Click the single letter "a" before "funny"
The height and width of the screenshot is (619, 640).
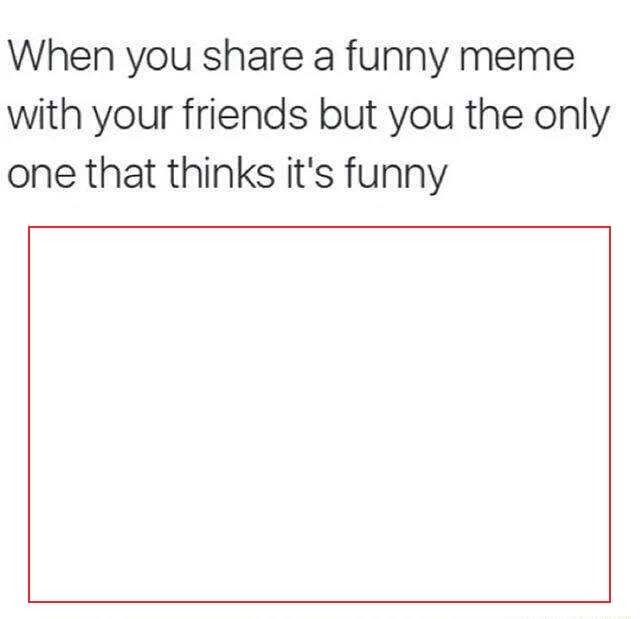[324, 58]
